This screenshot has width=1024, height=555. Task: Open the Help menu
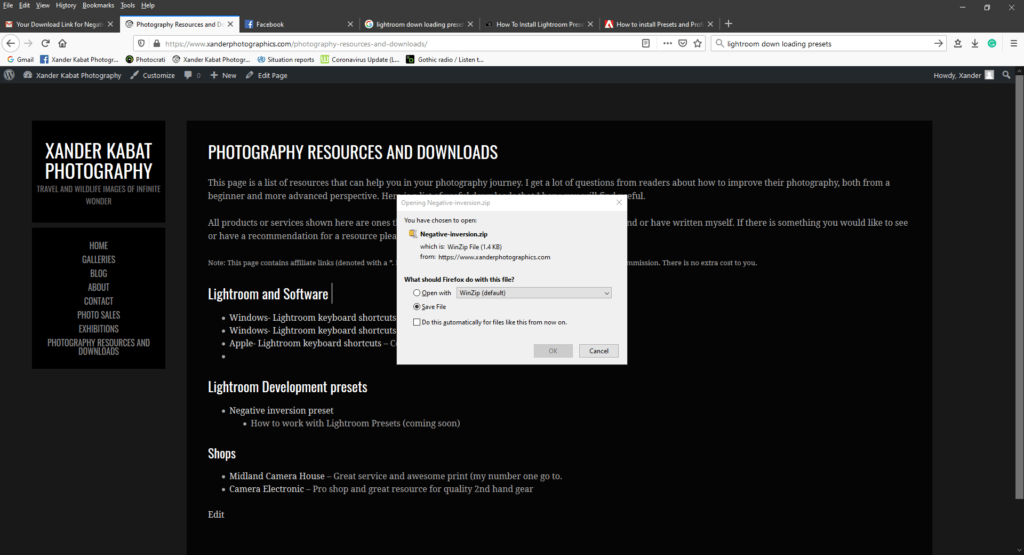(148, 5)
